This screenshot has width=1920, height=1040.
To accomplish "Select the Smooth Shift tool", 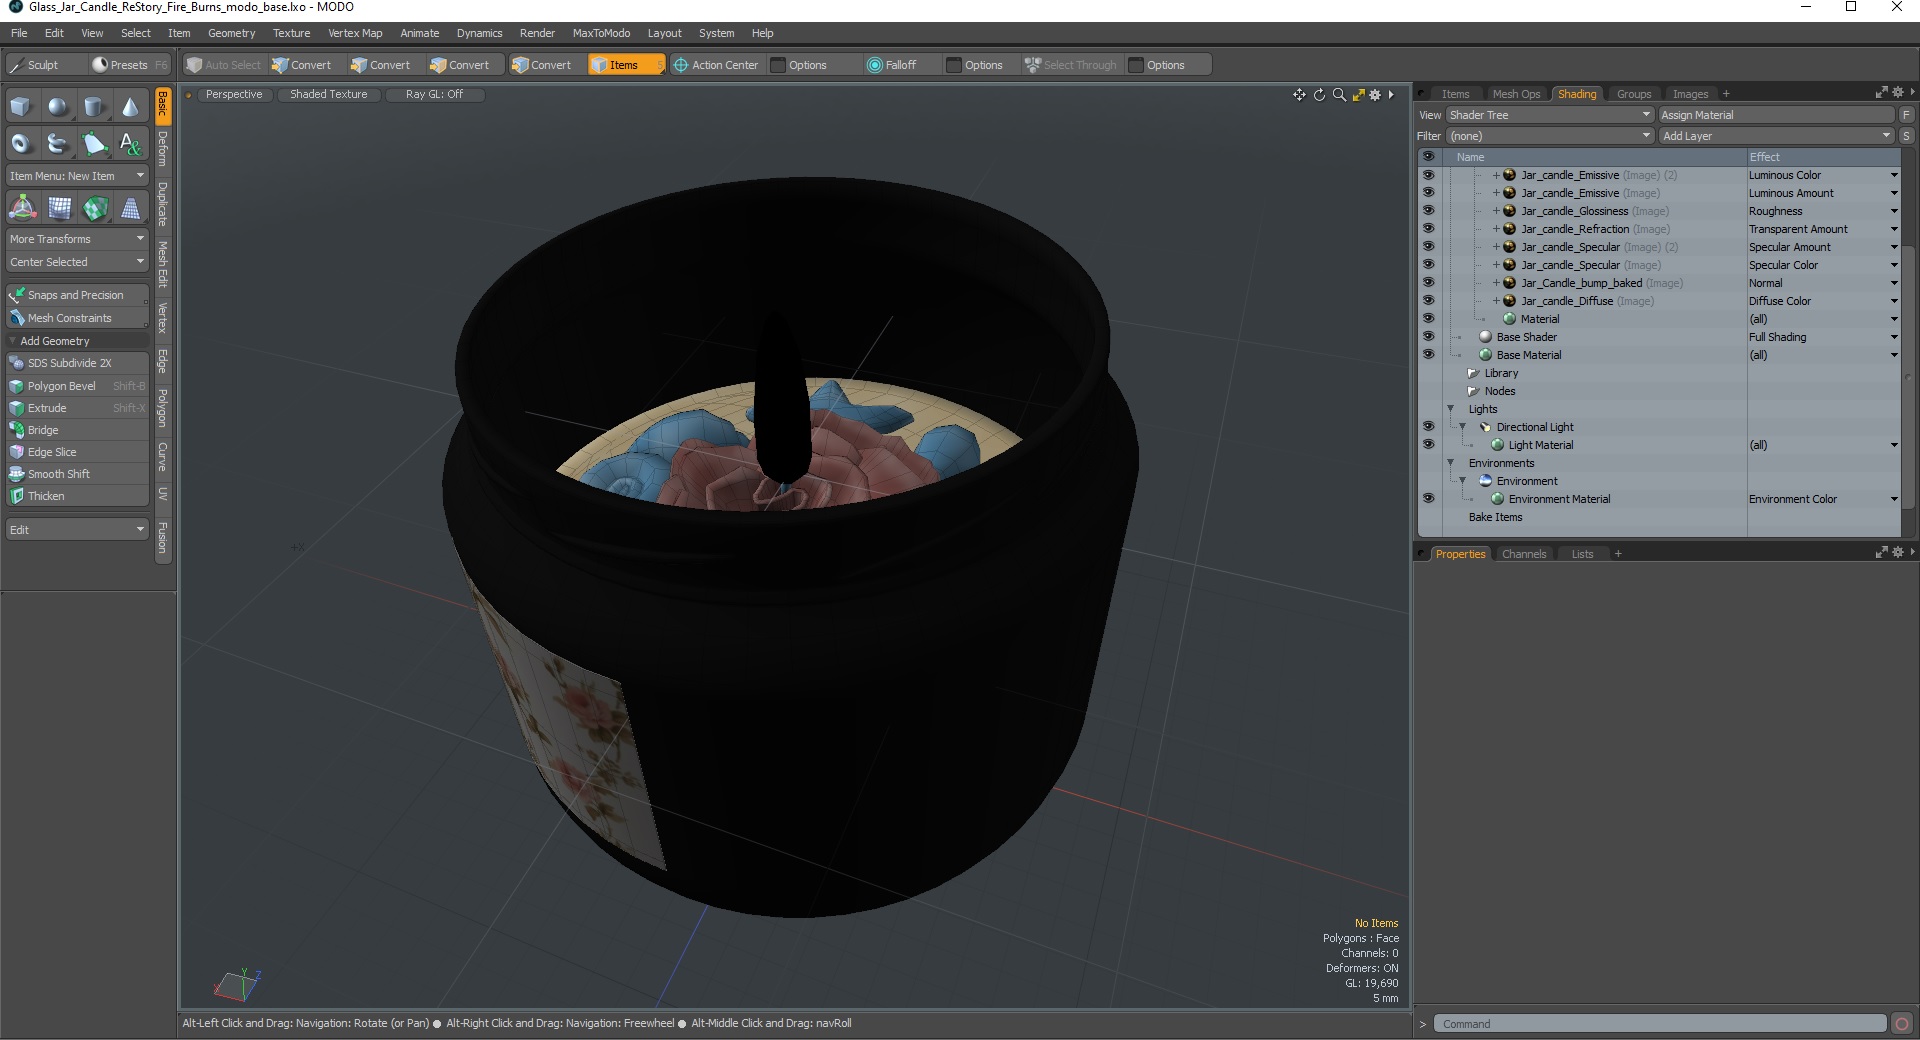I will pyautogui.click(x=77, y=474).
